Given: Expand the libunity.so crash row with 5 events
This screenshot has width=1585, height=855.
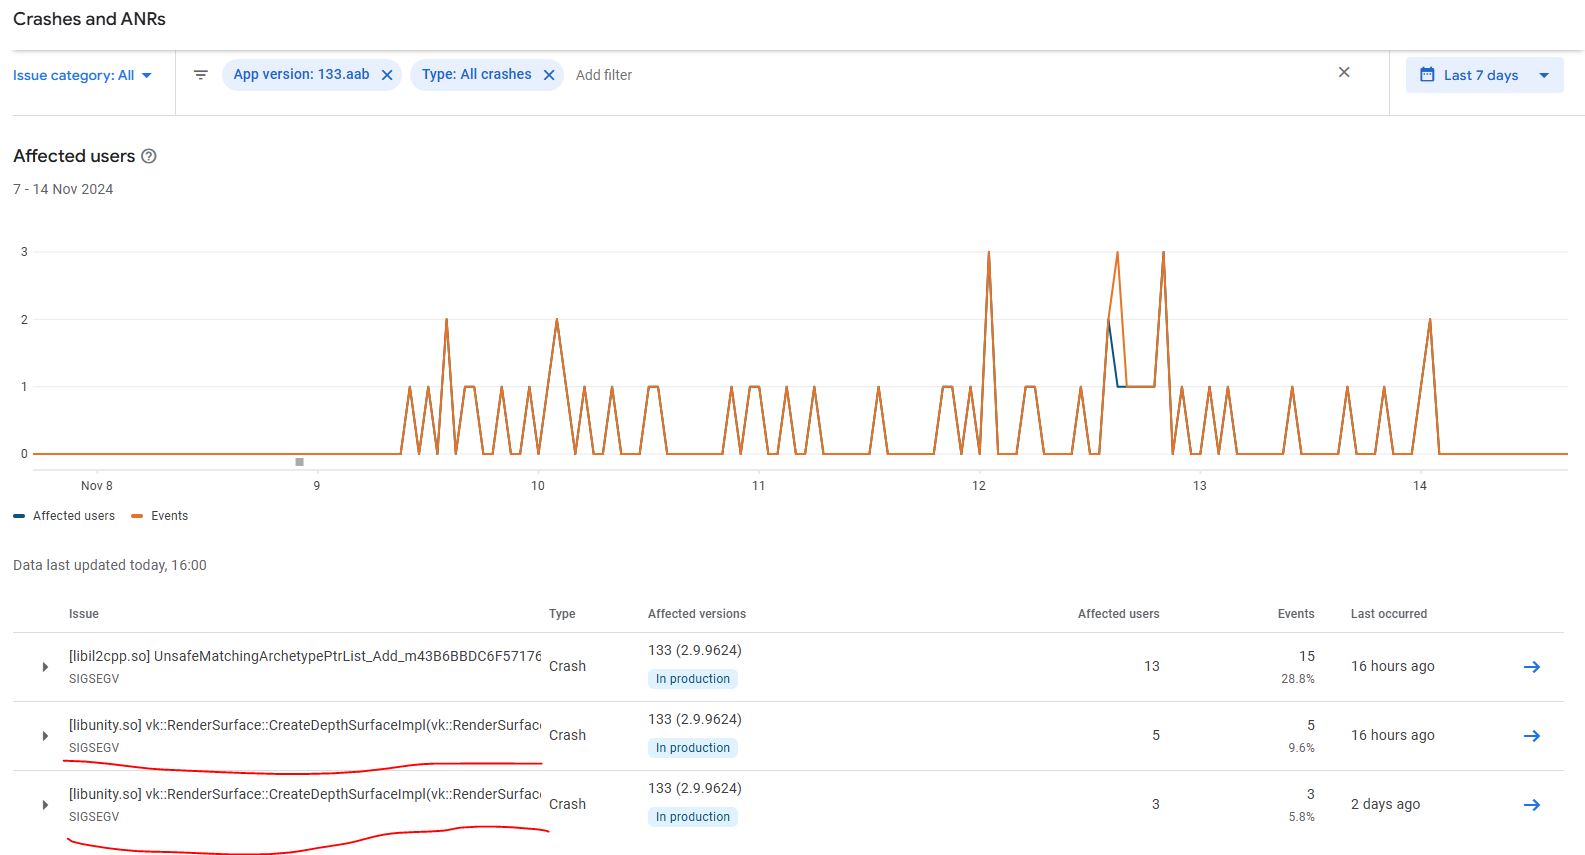Looking at the screenshot, I should [x=45, y=736].
